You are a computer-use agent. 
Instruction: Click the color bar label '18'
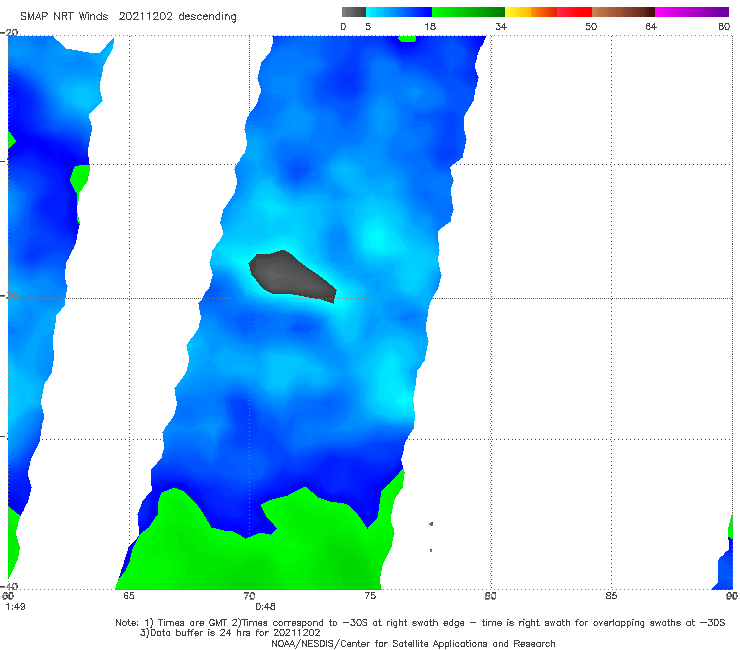(430, 26)
